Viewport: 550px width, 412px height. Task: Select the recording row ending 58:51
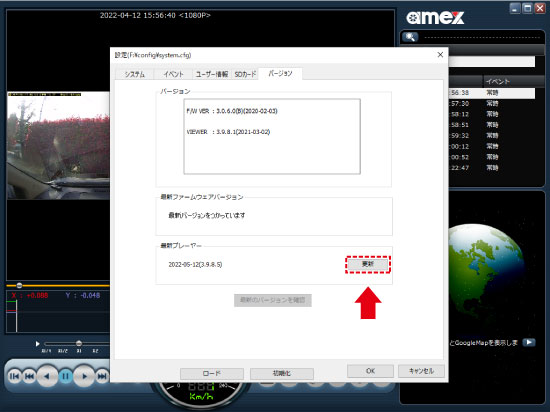click(492, 125)
